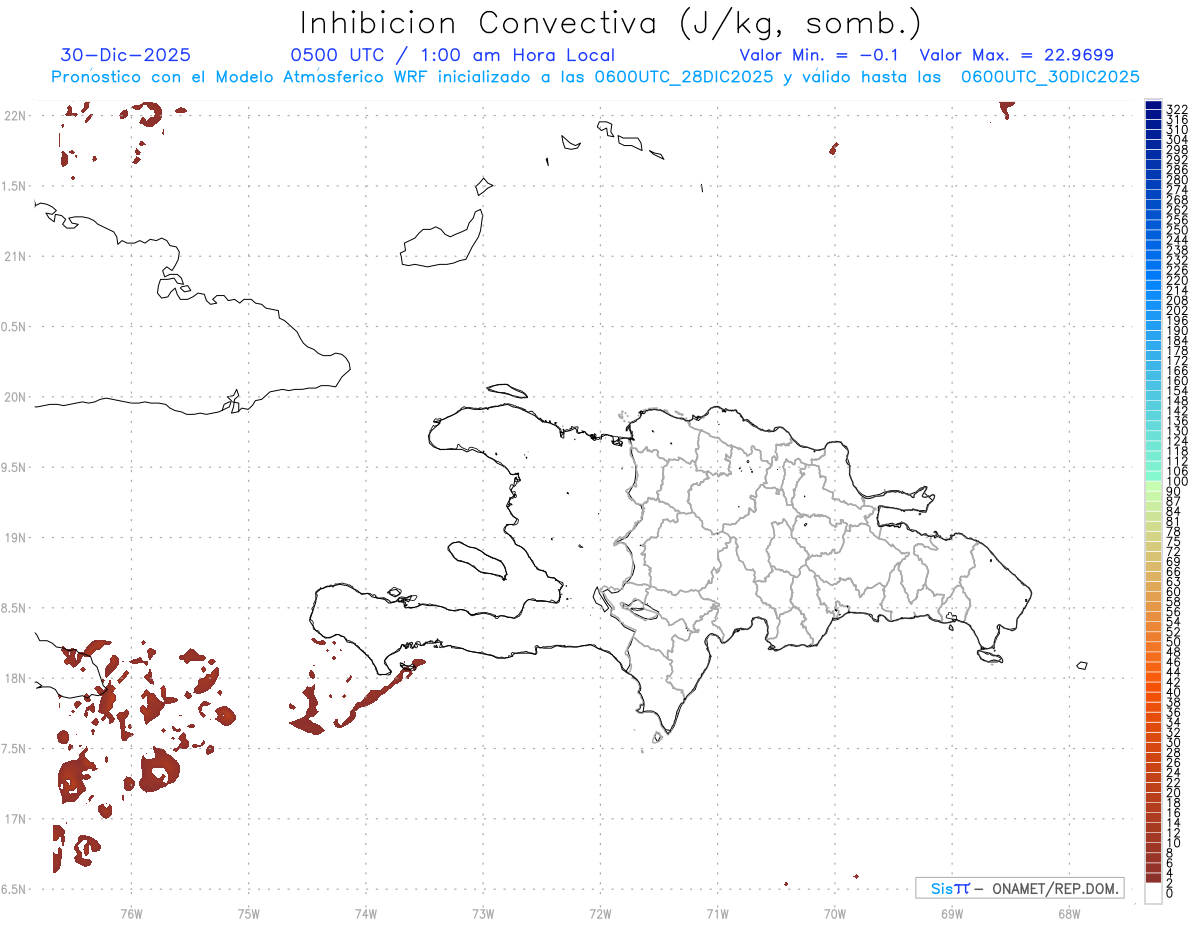Image resolution: width=1200 pixels, height=927 pixels.
Task: Click the "75W" longitude label
Action: click(248, 913)
